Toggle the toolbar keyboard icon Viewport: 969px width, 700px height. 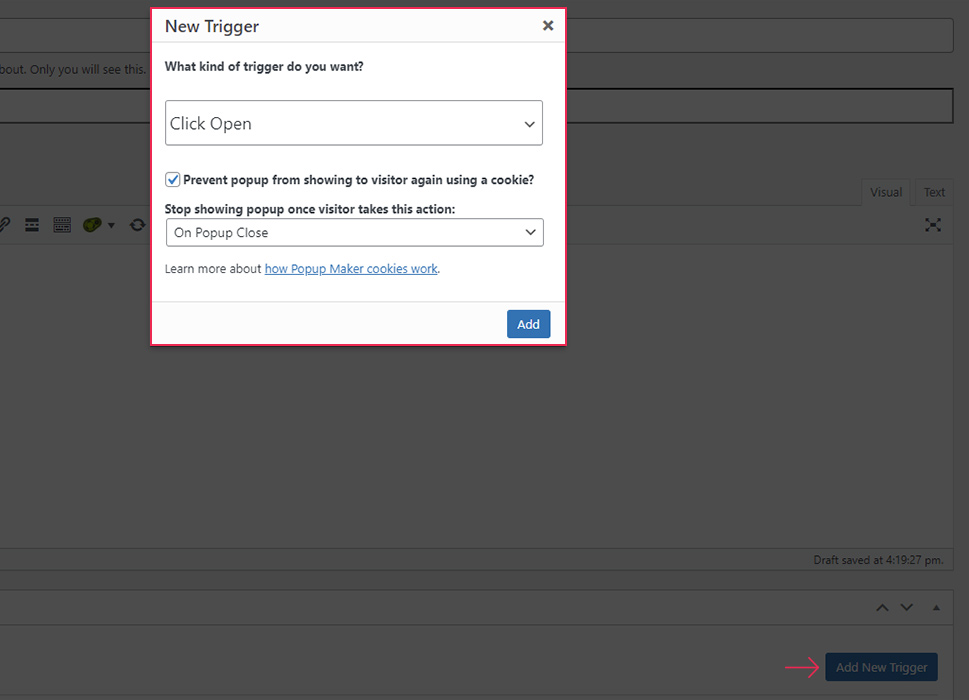[x=62, y=225]
